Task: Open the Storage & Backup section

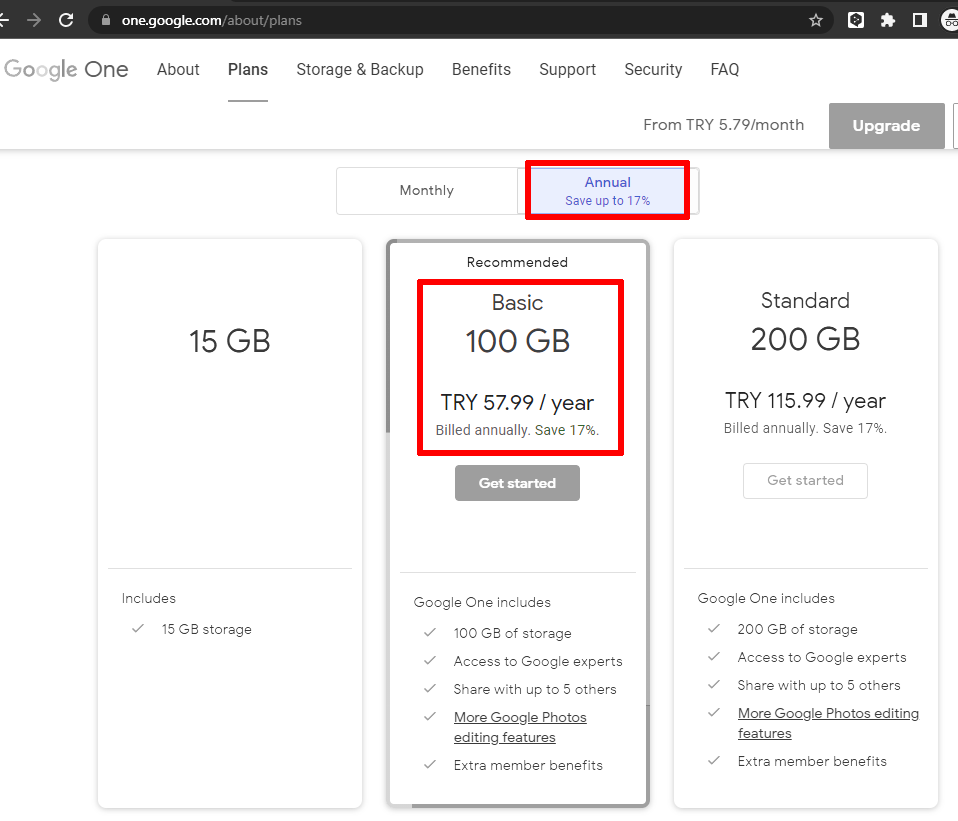Action: [x=360, y=69]
